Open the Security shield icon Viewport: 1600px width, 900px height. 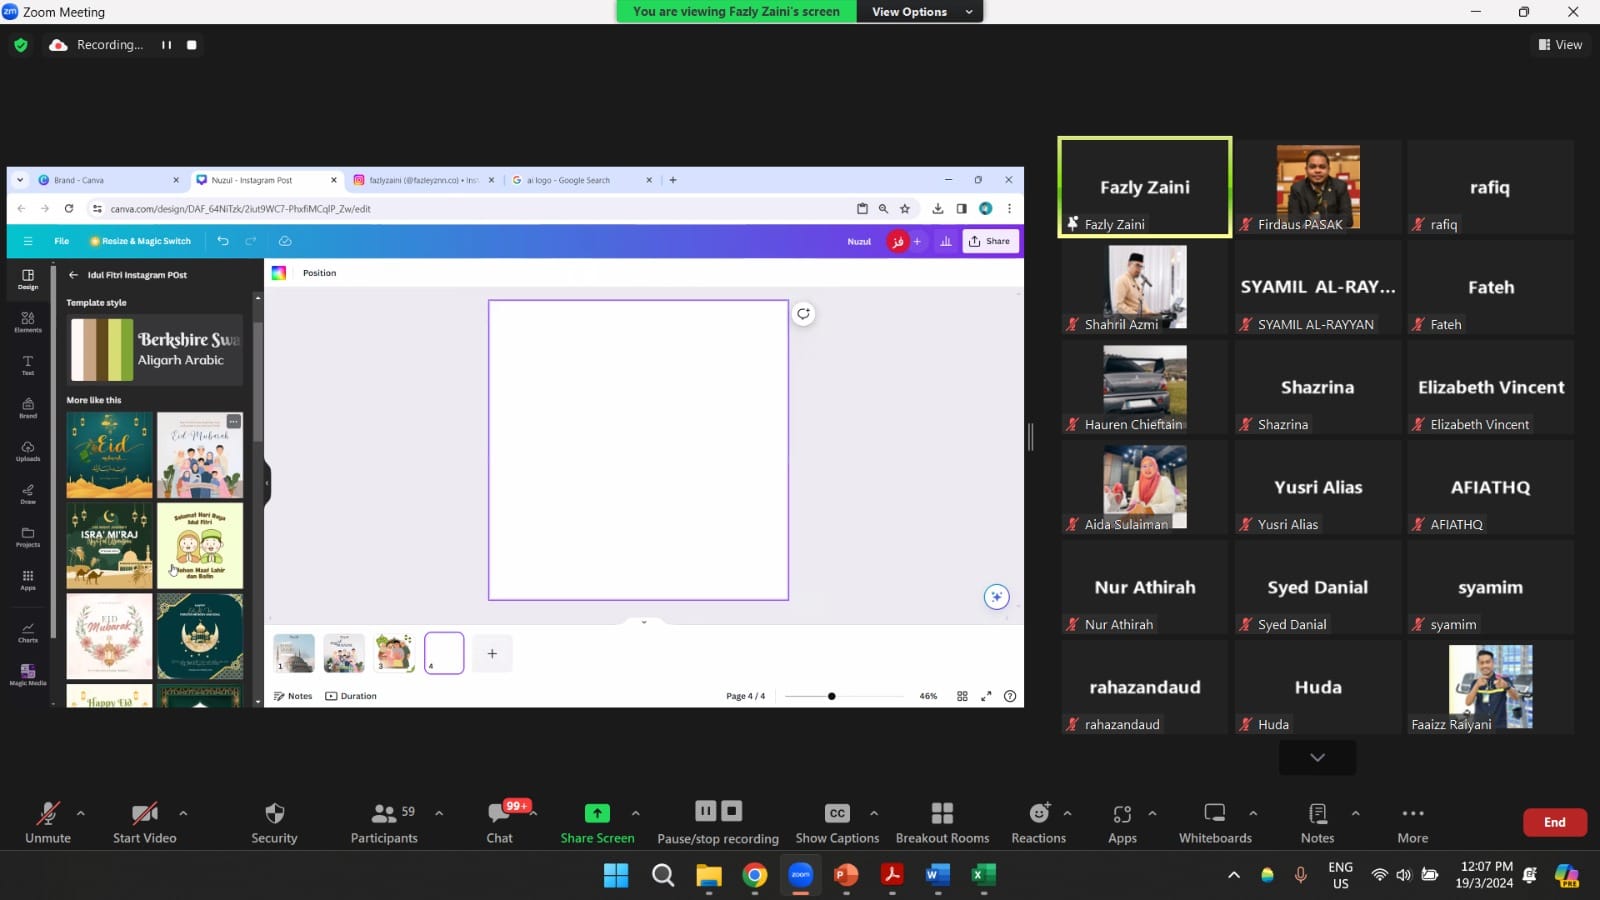[x=274, y=814]
